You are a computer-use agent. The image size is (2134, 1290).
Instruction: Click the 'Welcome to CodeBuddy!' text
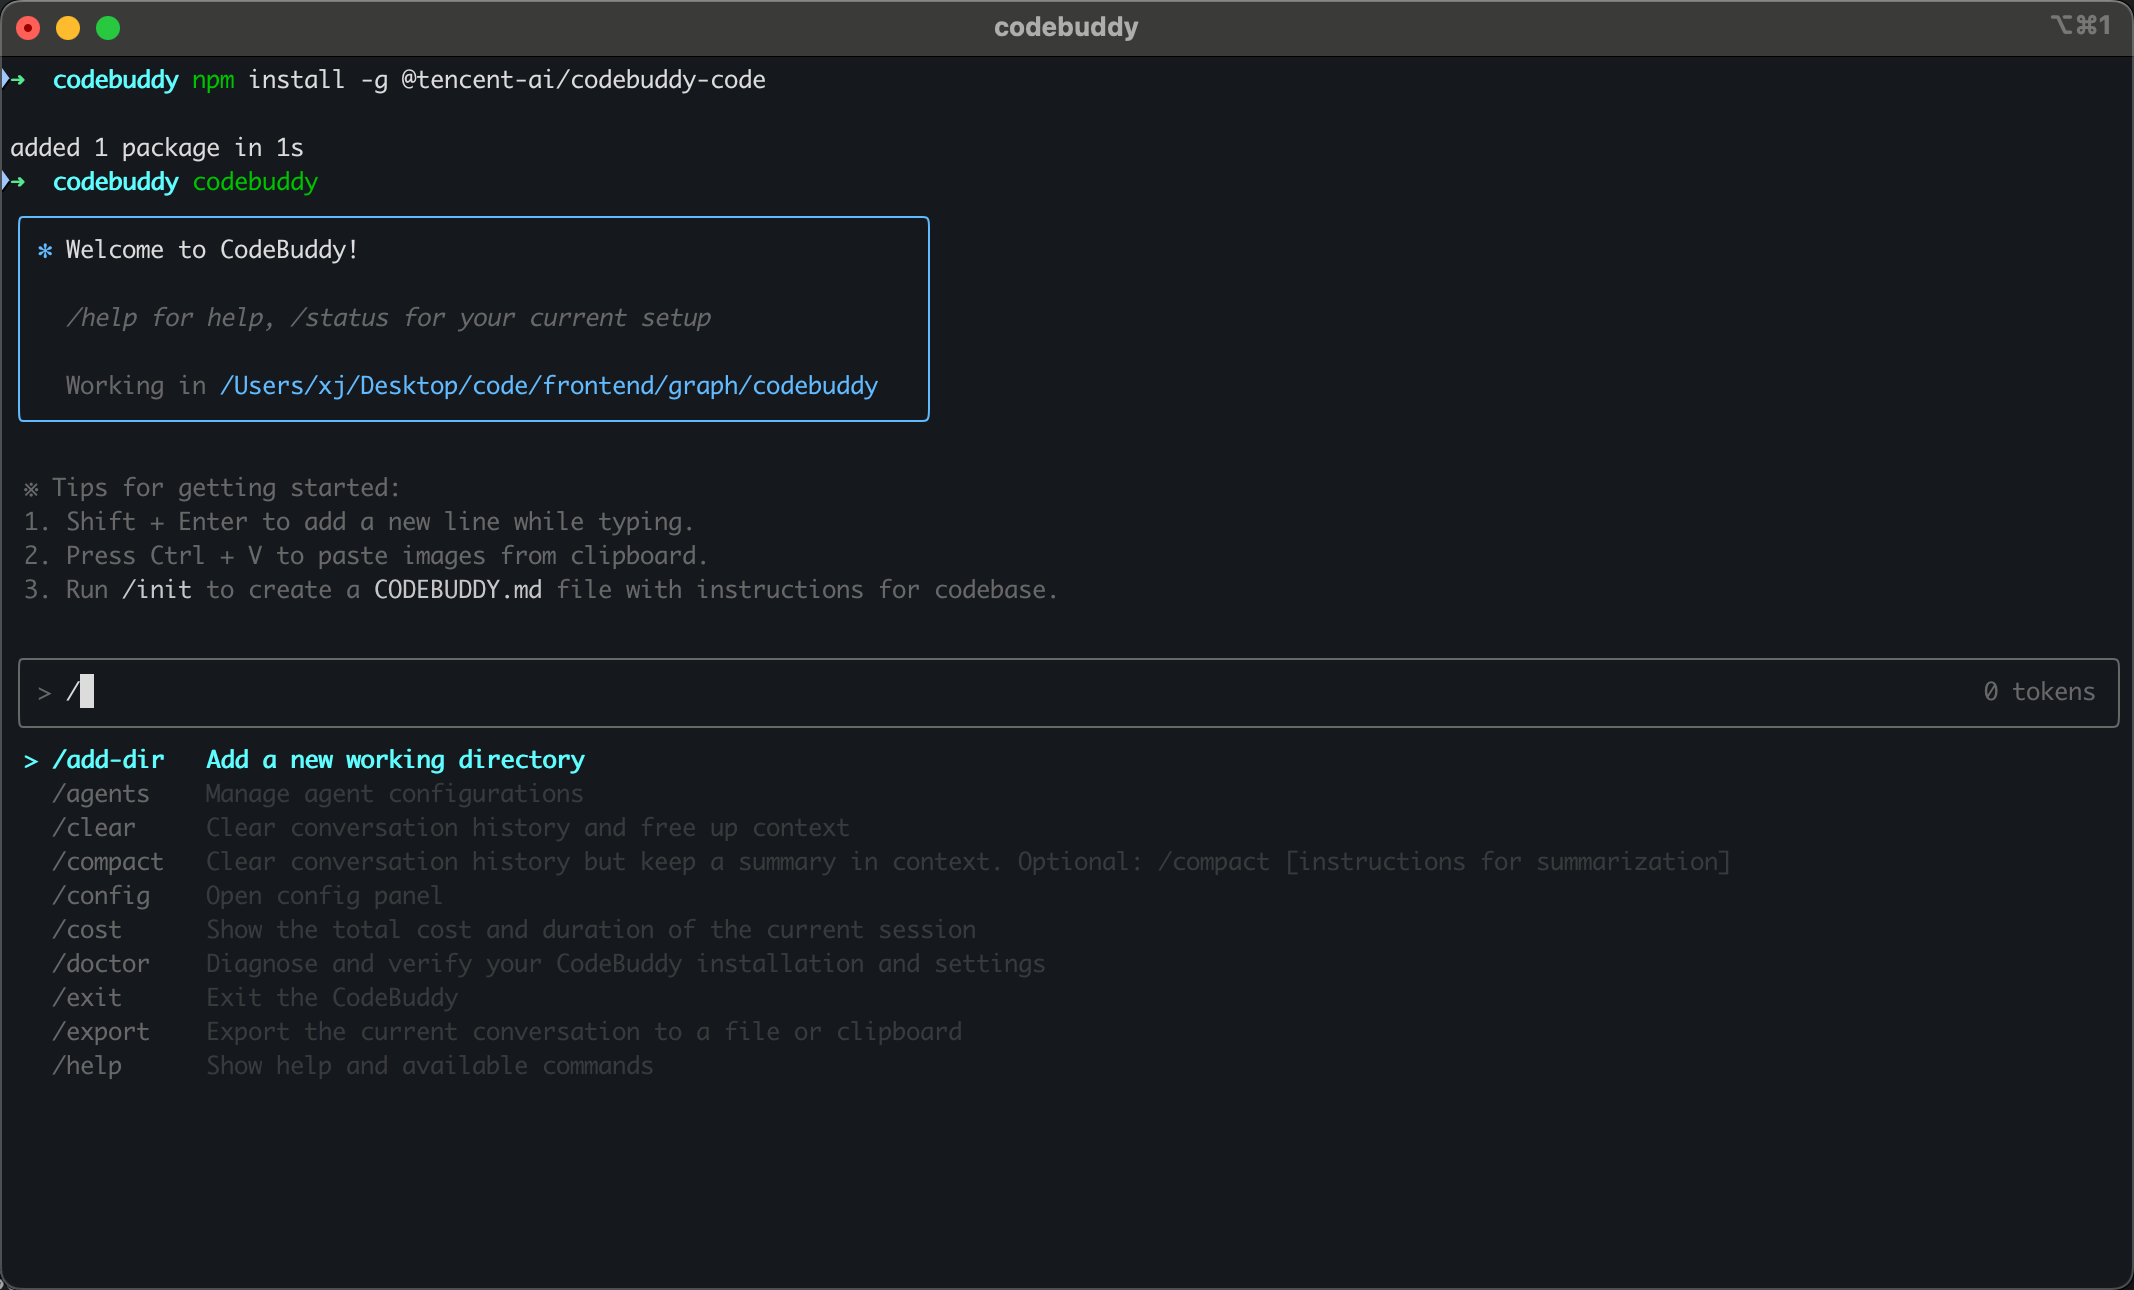click(x=212, y=250)
